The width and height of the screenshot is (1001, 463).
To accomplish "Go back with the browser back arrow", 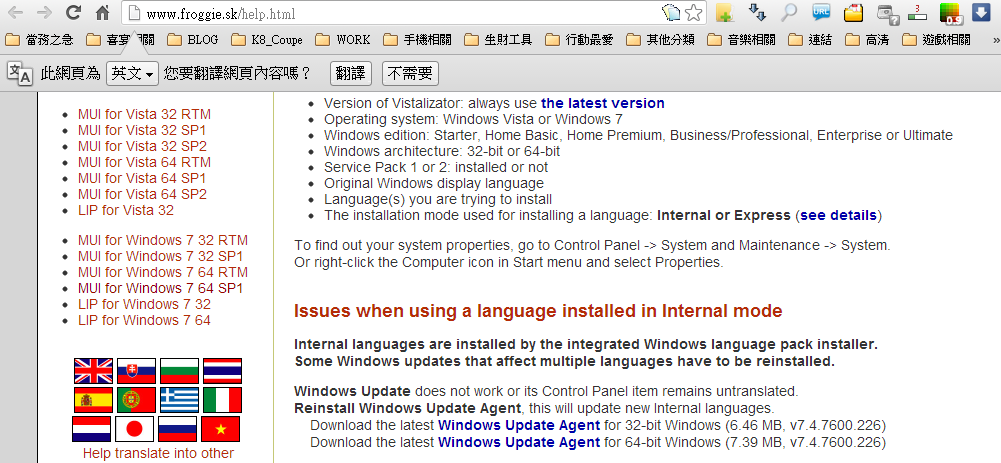I will click(15, 13).
